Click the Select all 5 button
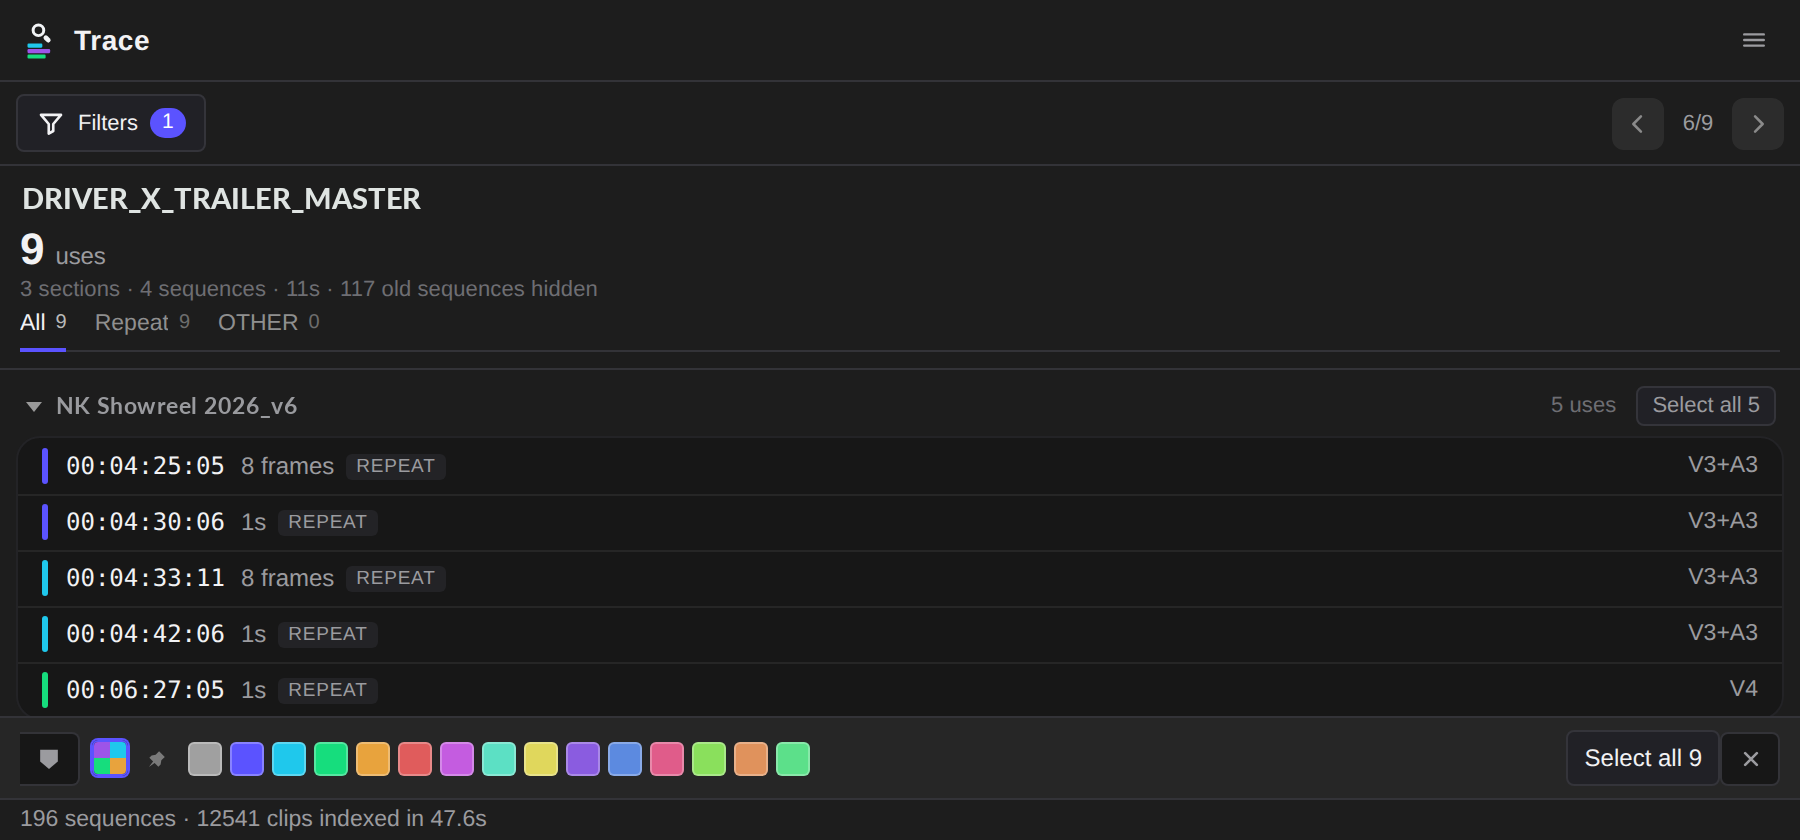Screen dimensions: 1800x840 point(1705,405)
